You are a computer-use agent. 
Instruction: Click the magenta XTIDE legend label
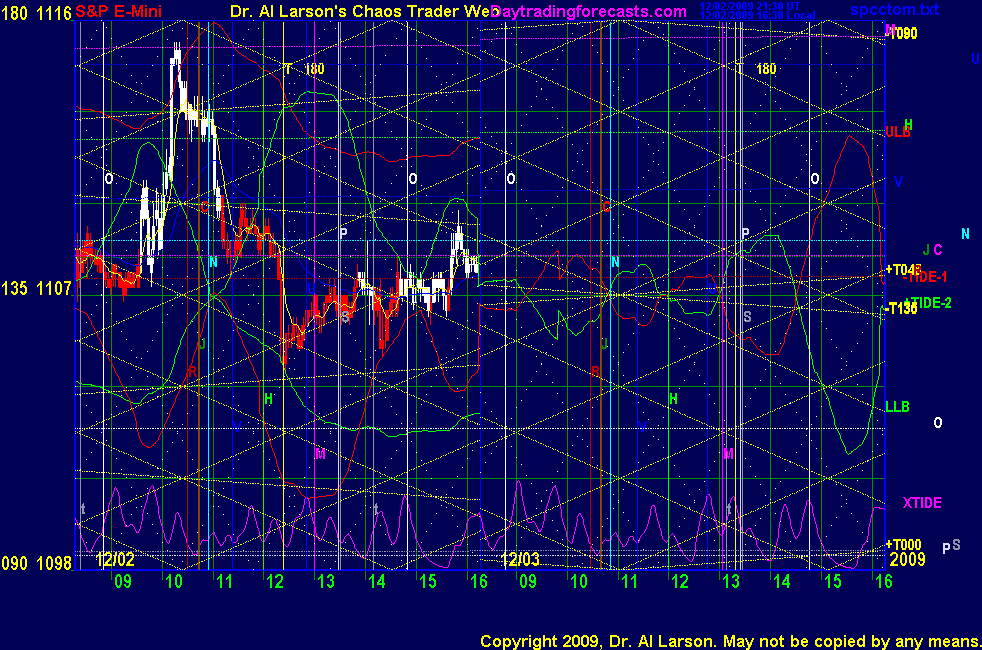pyautogui.click(x=921, y=503)
